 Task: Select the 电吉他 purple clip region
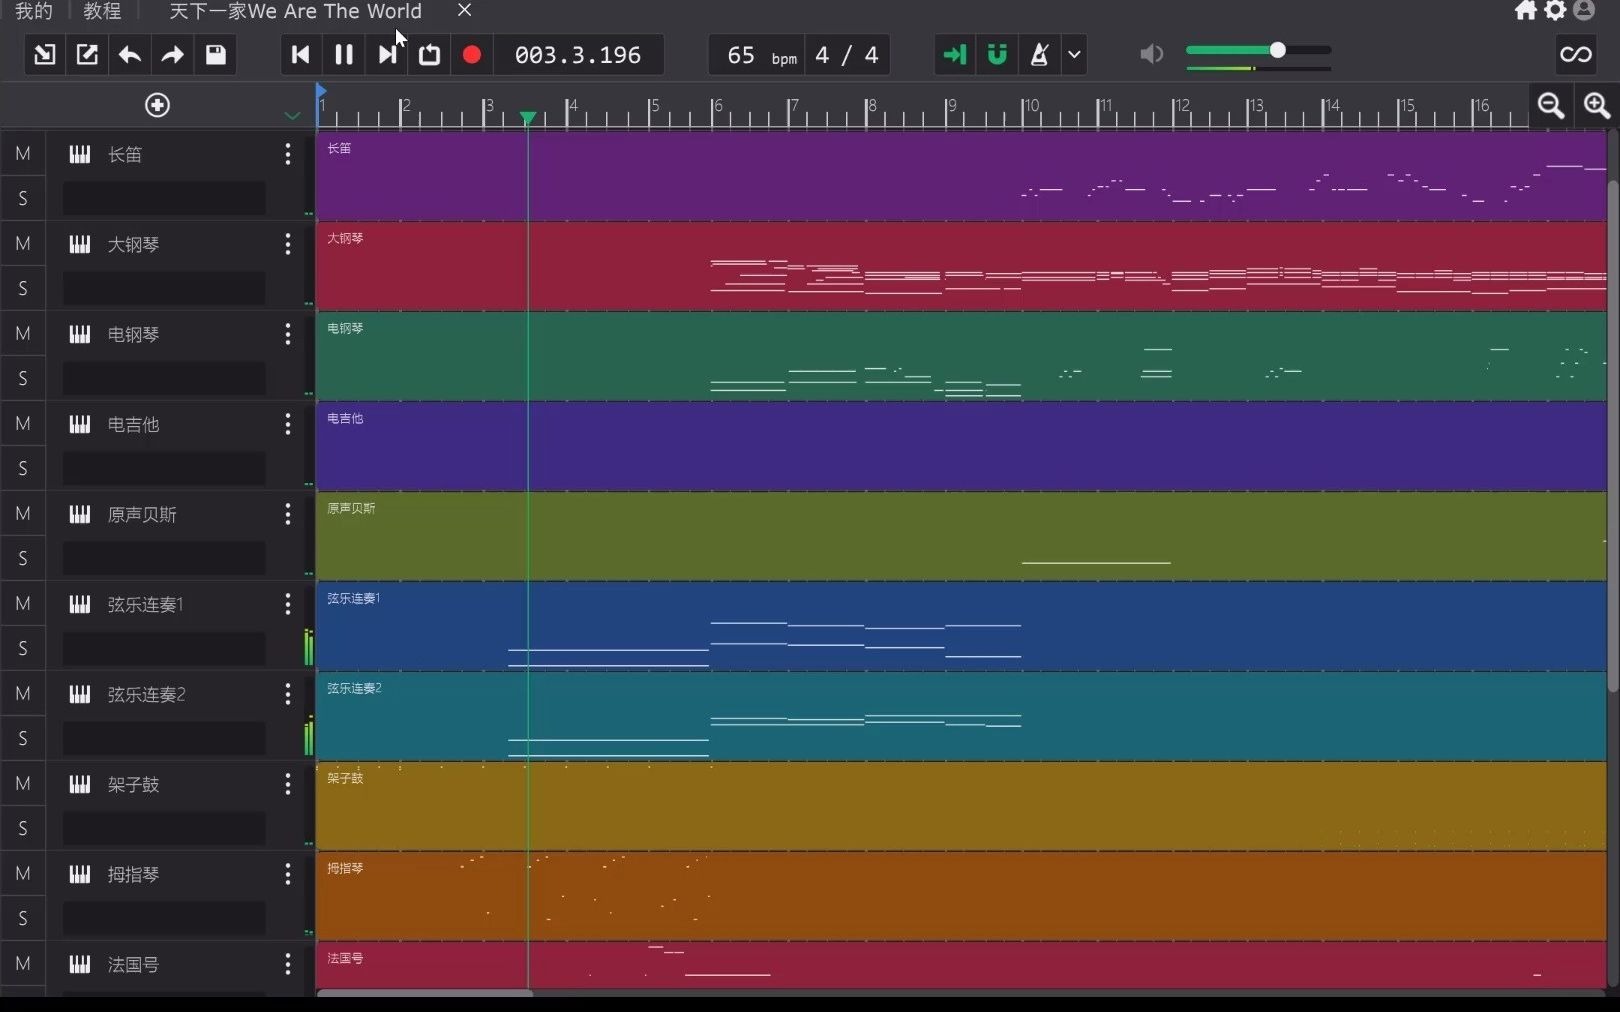point(961,446)
